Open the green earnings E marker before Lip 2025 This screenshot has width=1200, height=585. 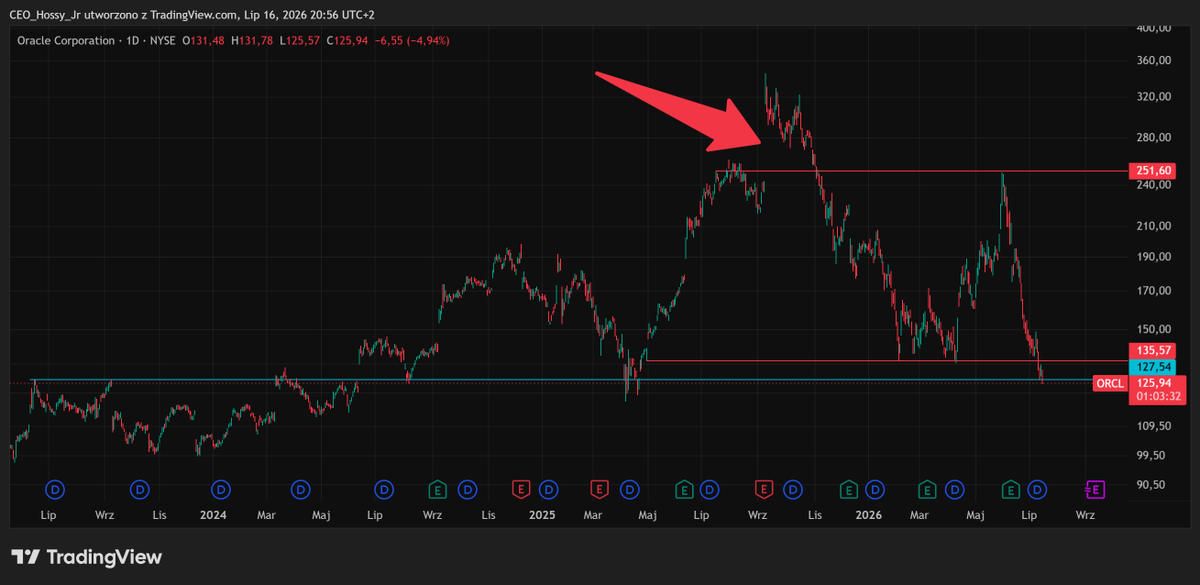click(684, 489)
